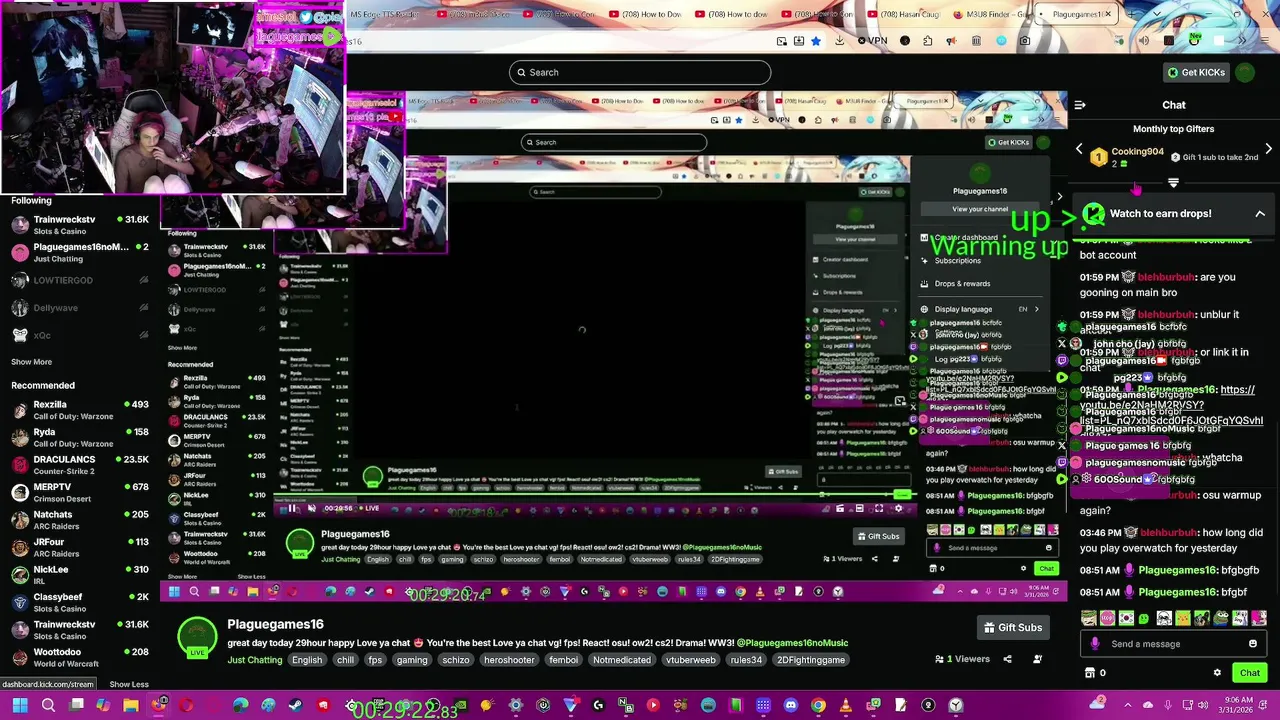This screenshot has width=1280, height=720.
Task: Select the chill tag
Action: pyautogui.click(x=345, y=660)
